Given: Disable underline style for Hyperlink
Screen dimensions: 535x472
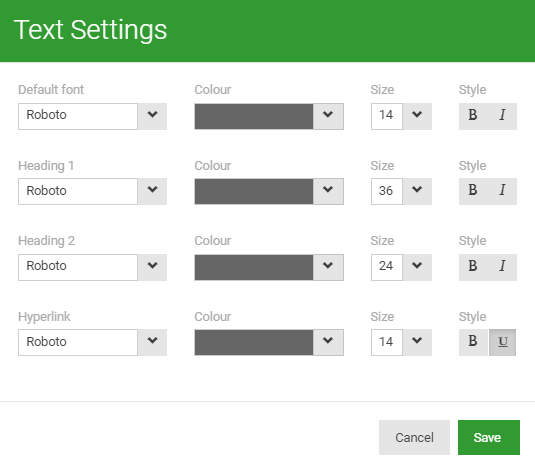Looking at the screenshot, I should (x=502, y=342).
